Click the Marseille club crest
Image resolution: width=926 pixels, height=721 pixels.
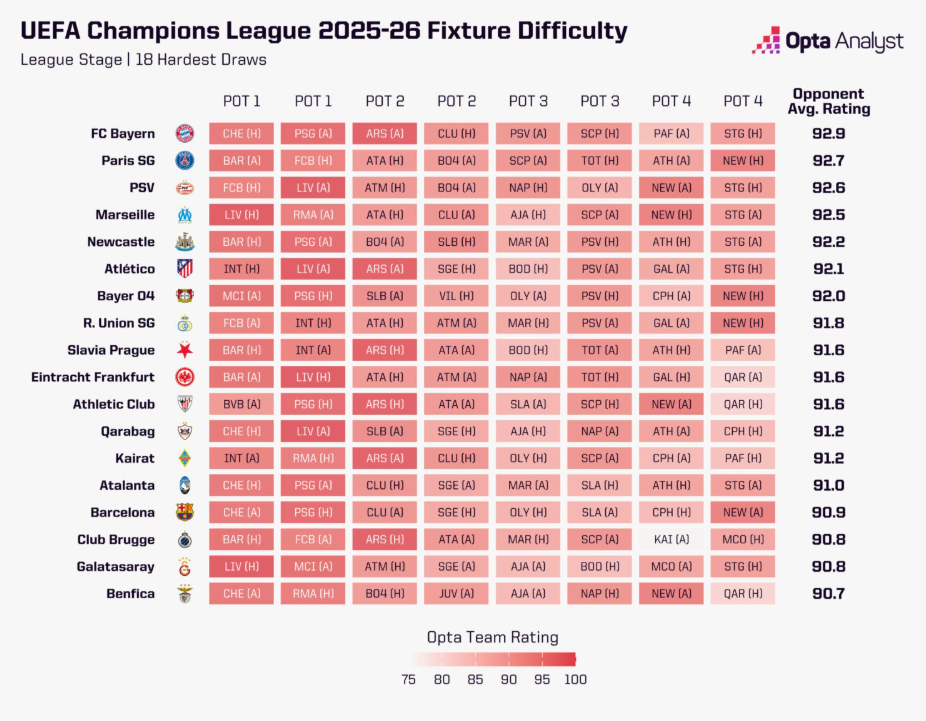(x=185, y=214)
